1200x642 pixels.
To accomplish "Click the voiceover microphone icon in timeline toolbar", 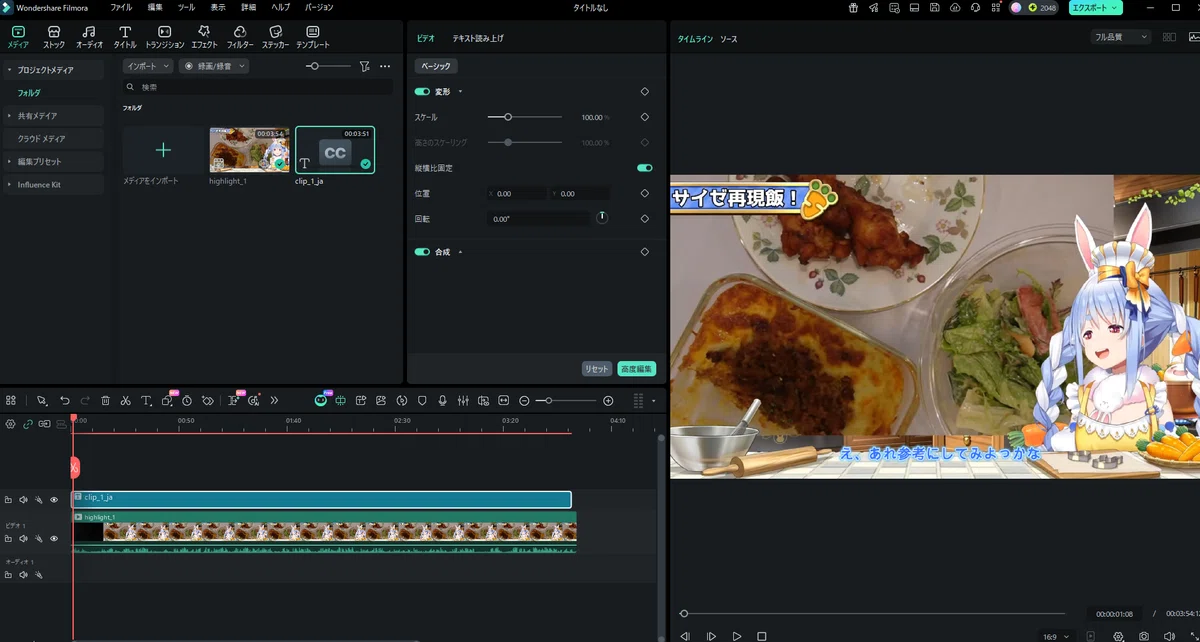I will (x=442, y=400).
